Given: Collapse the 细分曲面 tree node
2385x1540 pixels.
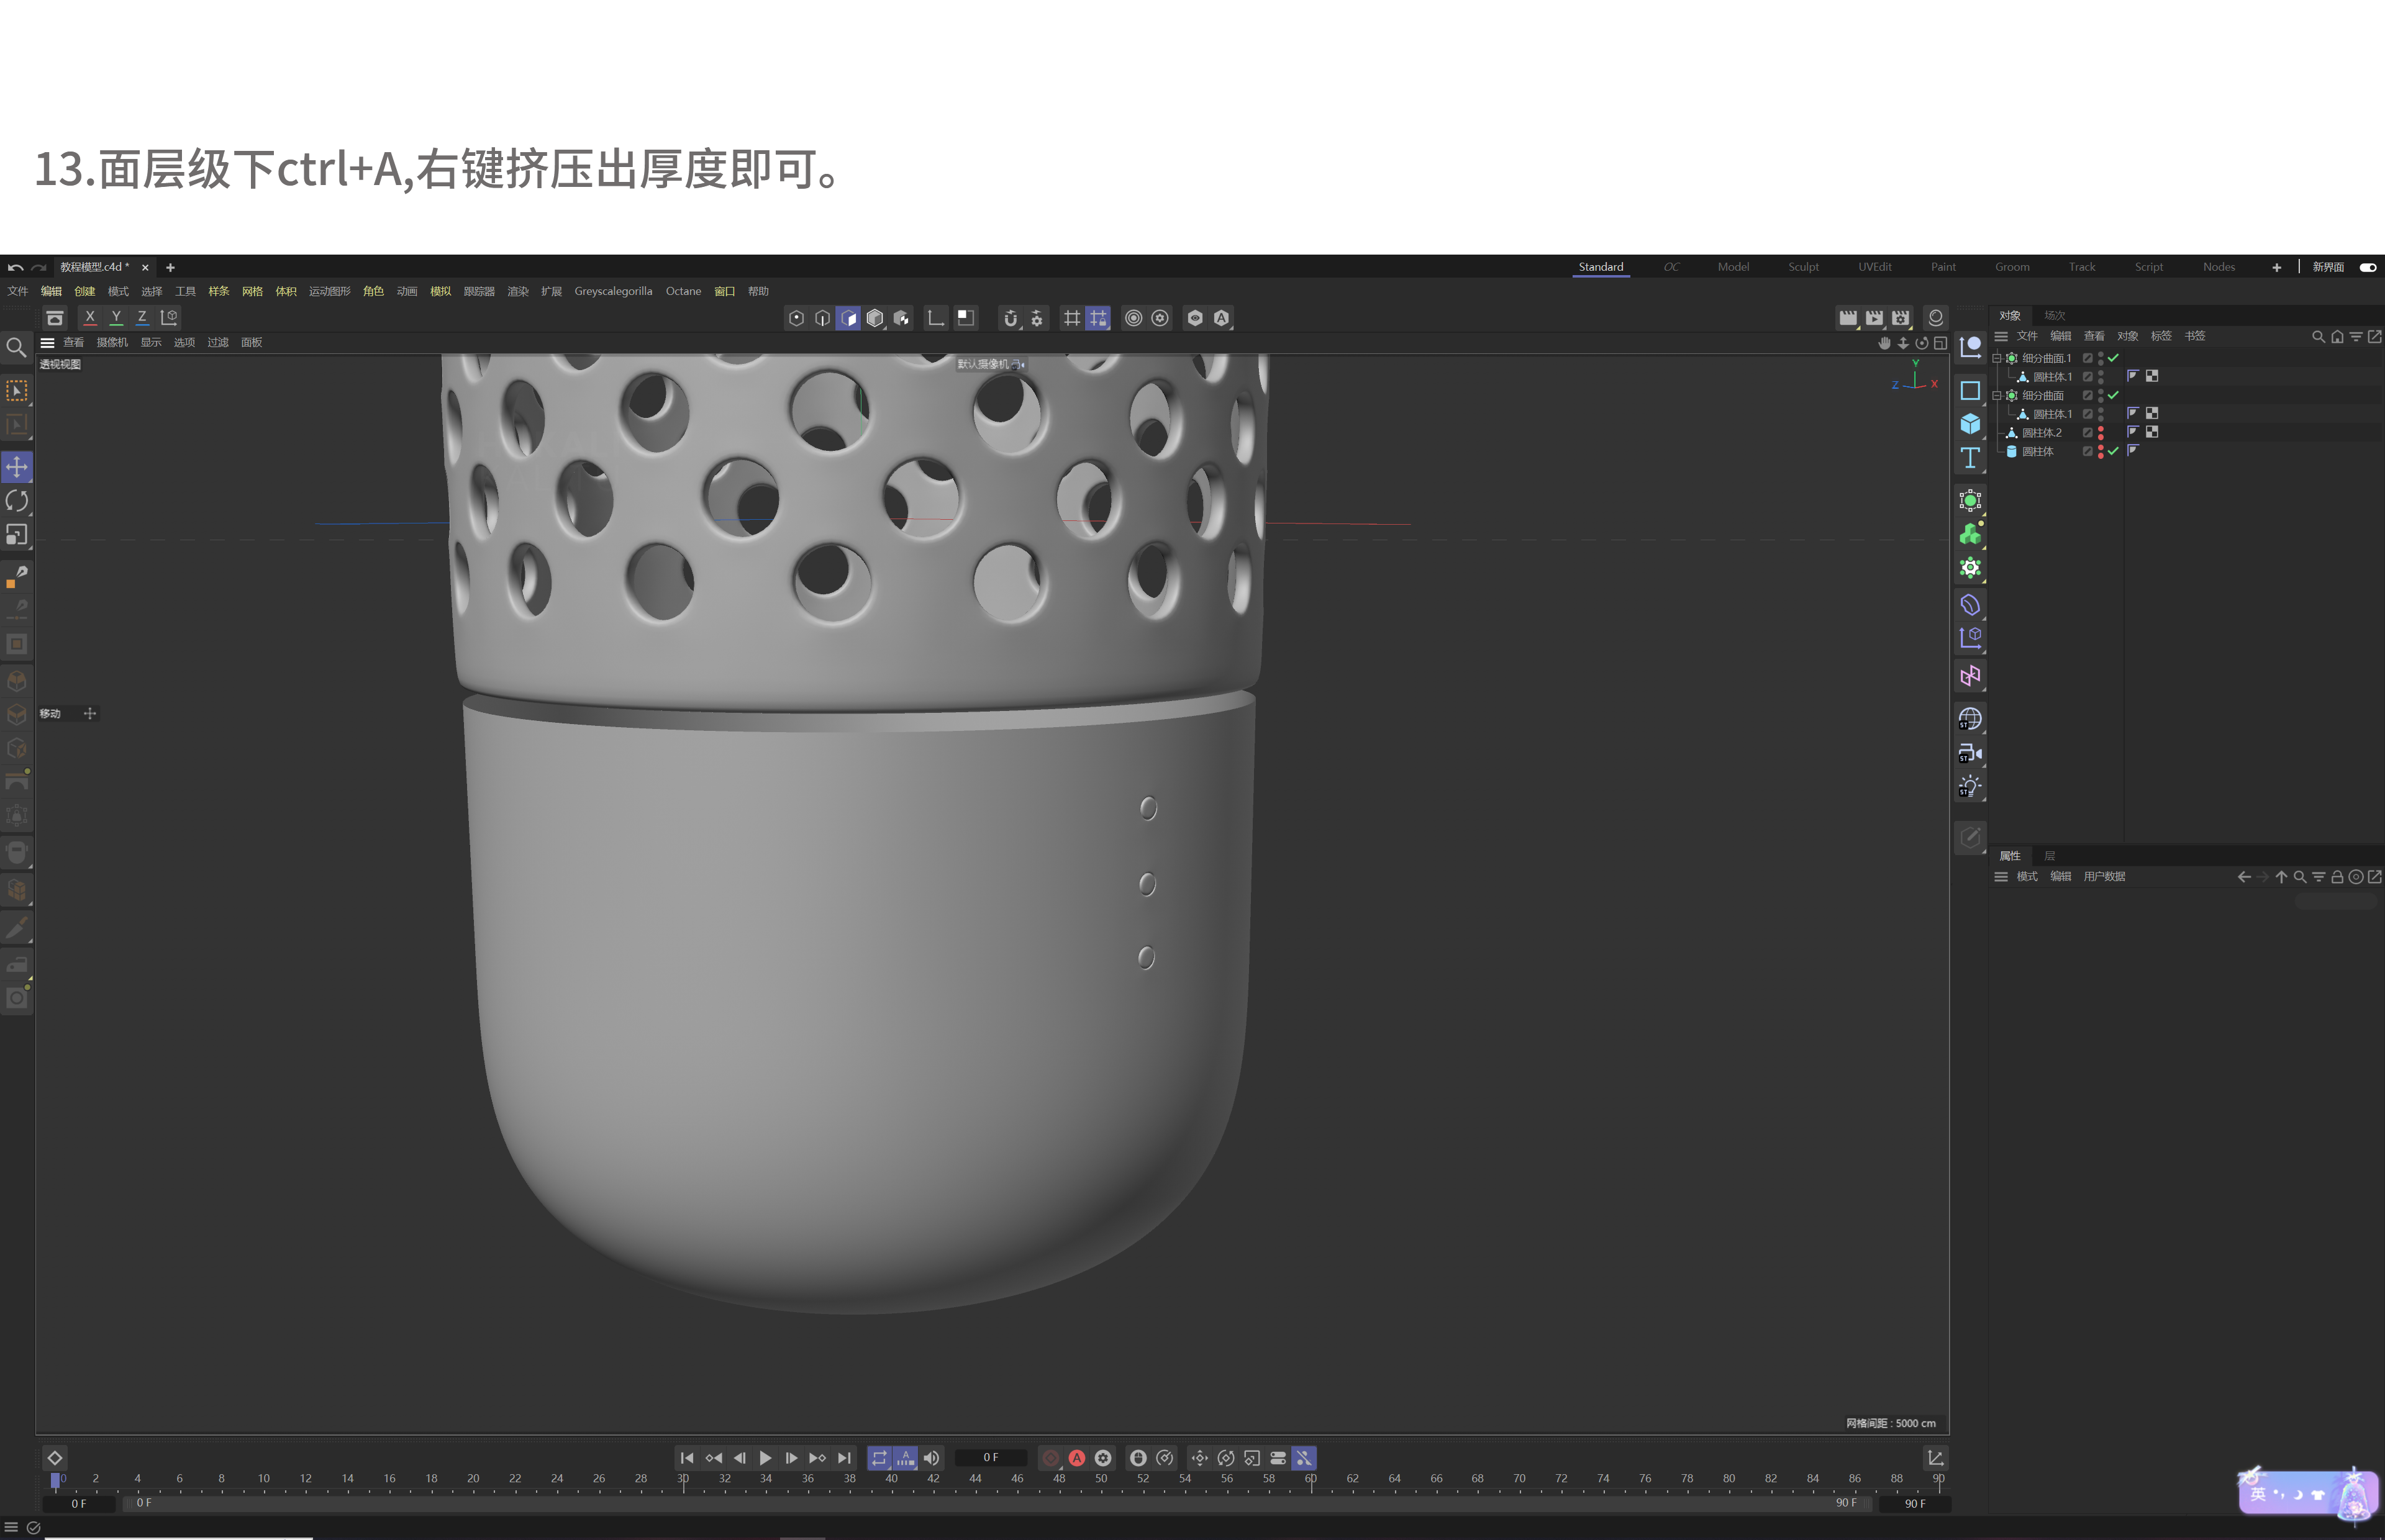Looking at the screenshot, I should tap(1997, 396).
